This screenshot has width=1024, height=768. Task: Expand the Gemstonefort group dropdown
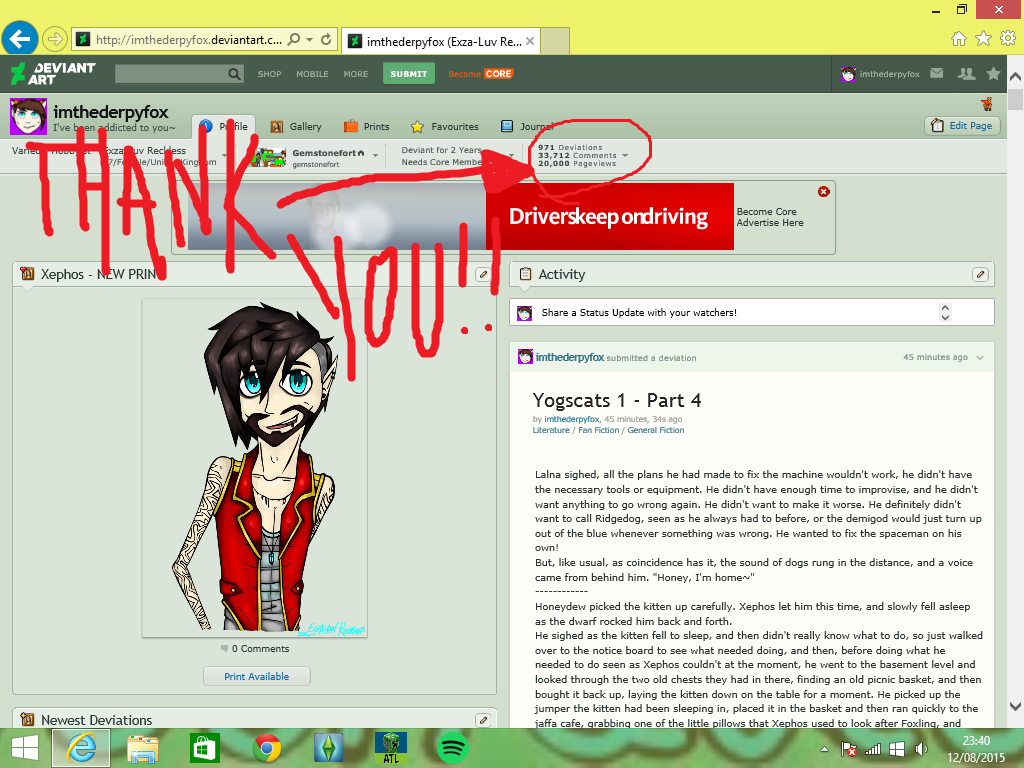tap(376, 155)
